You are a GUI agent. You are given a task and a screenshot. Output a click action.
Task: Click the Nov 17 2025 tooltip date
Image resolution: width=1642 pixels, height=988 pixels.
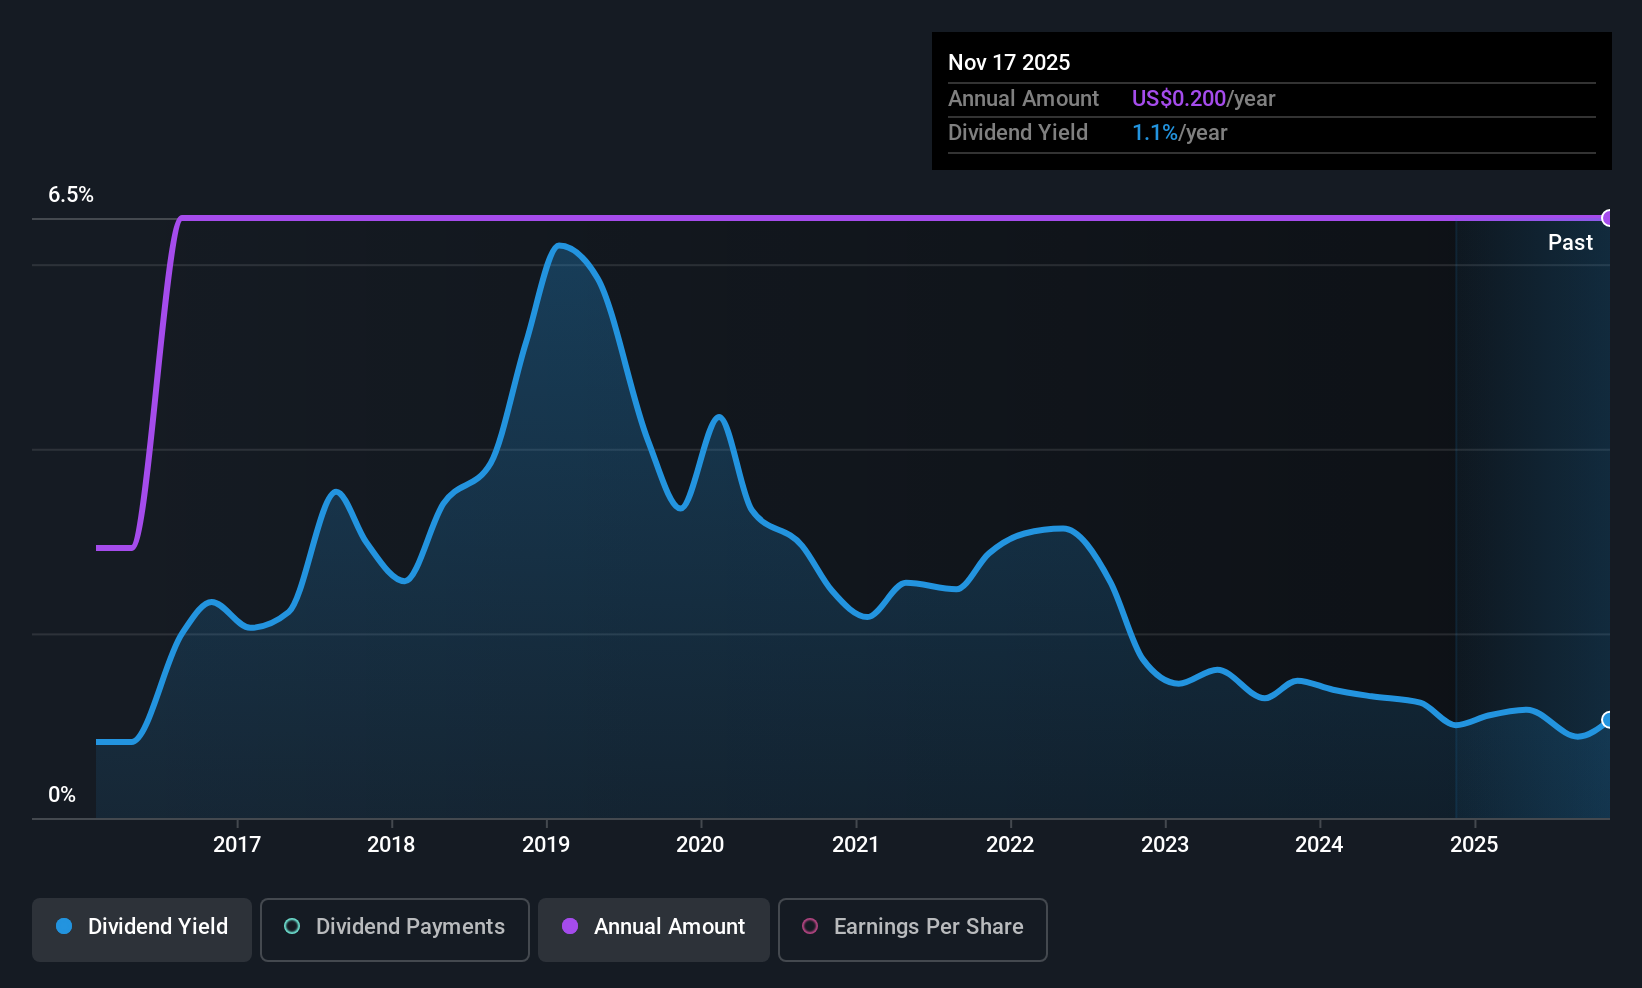point(1009,63)
